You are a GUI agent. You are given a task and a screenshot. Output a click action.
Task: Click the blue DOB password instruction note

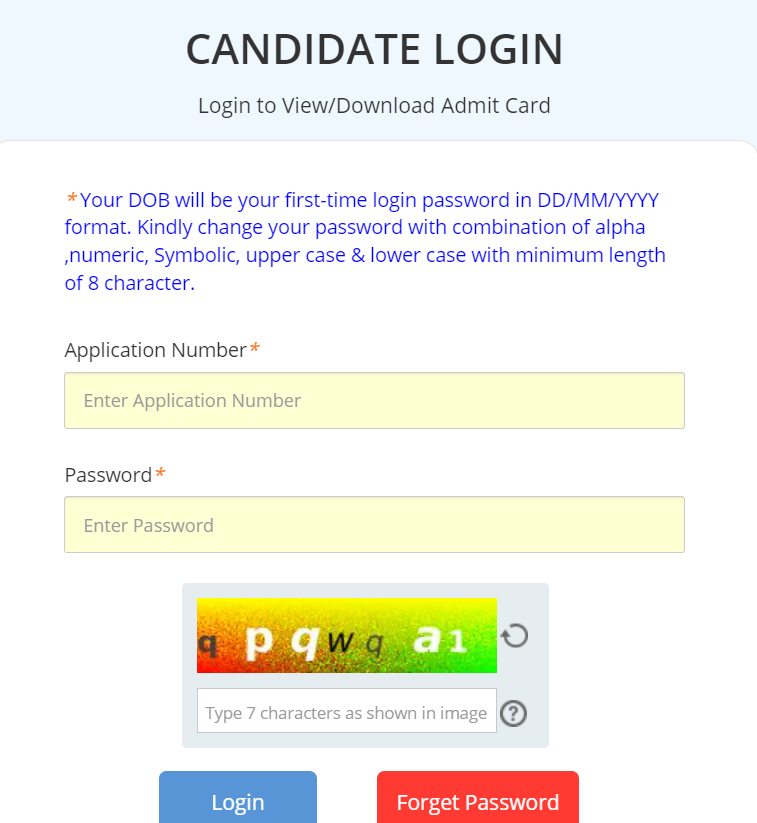365,241
